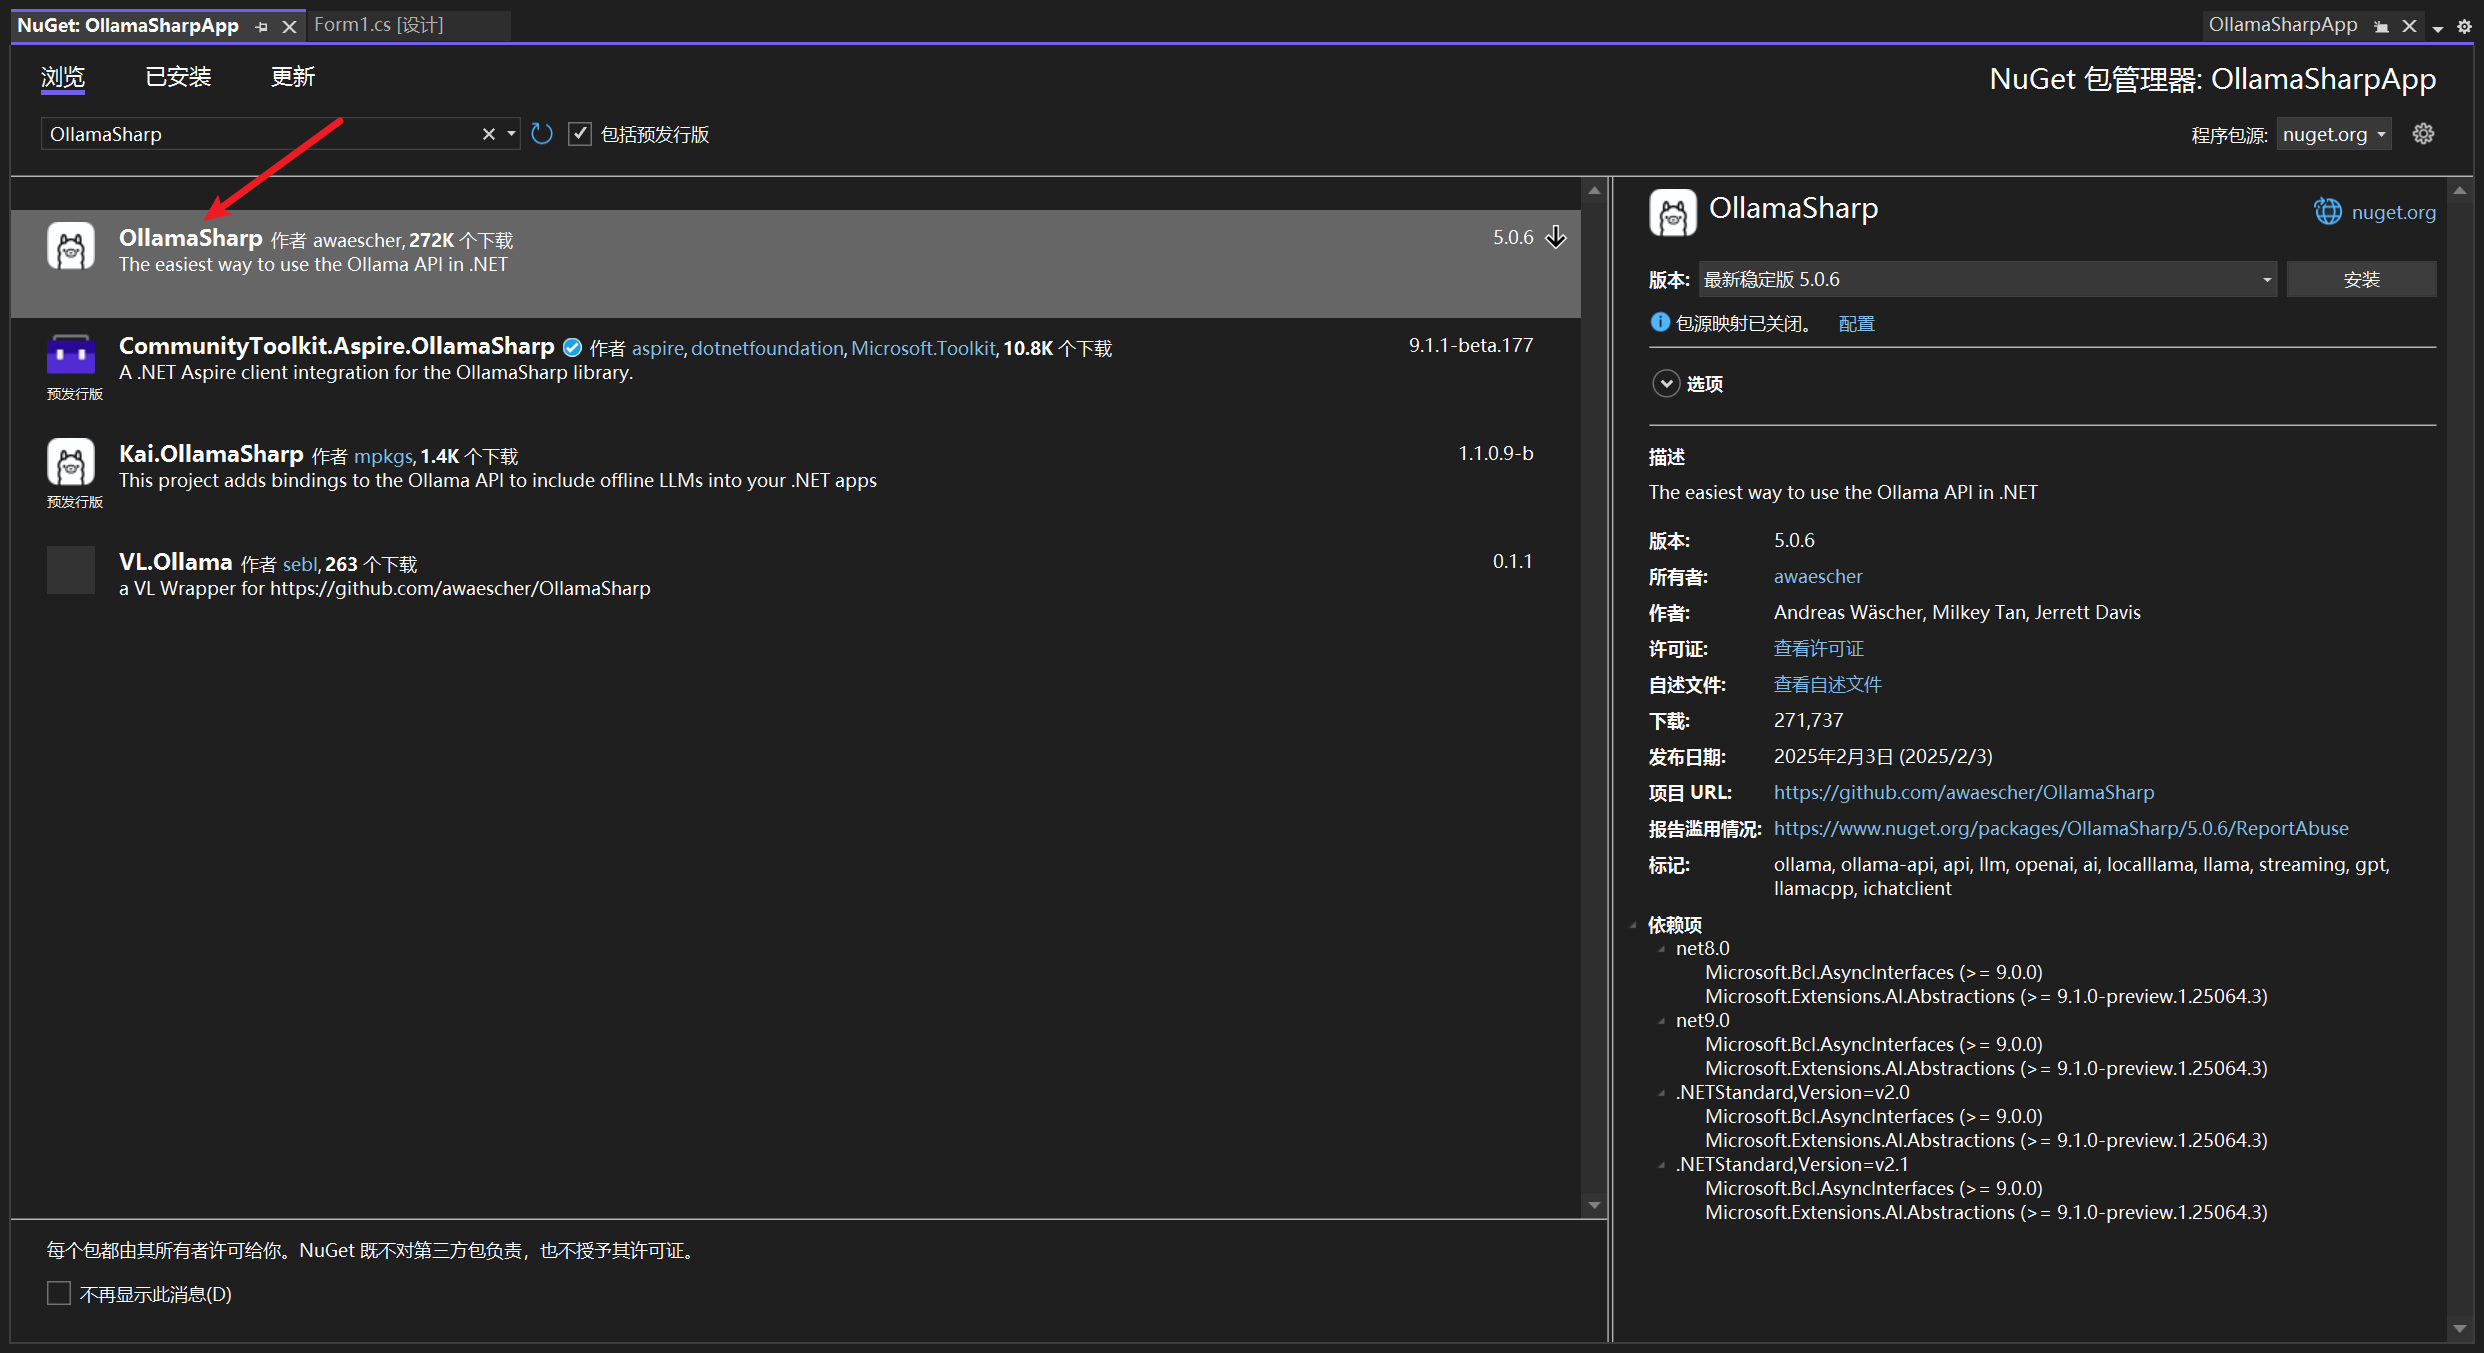The image size is (2484, 1353).
Task: Open NuGet settings gear beside package source
Action: (2423, 134)
